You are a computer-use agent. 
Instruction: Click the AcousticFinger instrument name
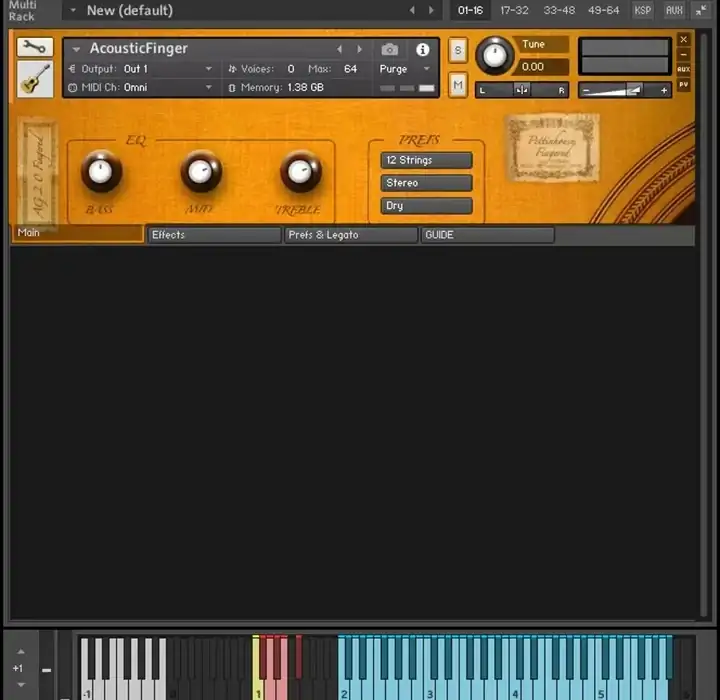tap(139, 48)
